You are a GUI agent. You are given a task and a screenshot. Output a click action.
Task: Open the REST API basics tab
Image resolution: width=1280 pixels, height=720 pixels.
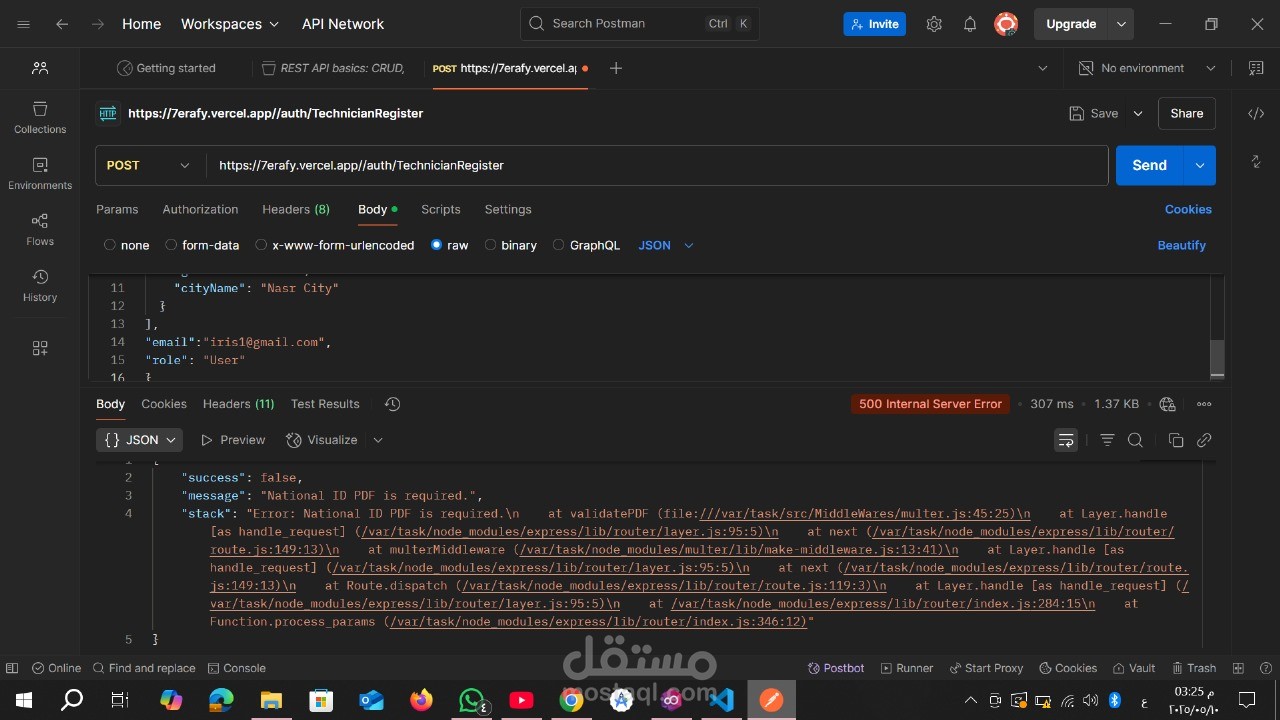point(333,68)
